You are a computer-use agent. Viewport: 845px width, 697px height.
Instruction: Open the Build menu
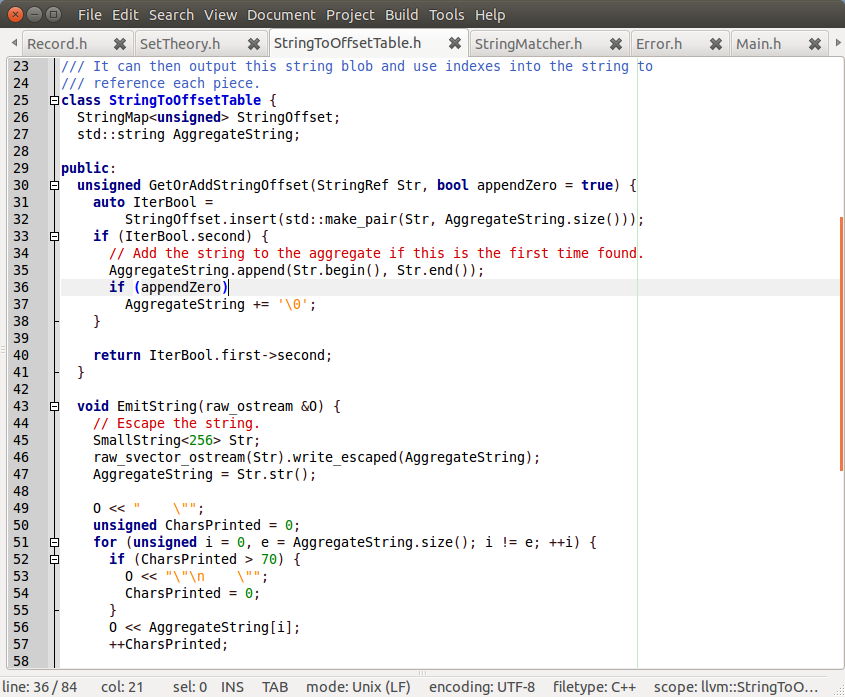(401, 15)
